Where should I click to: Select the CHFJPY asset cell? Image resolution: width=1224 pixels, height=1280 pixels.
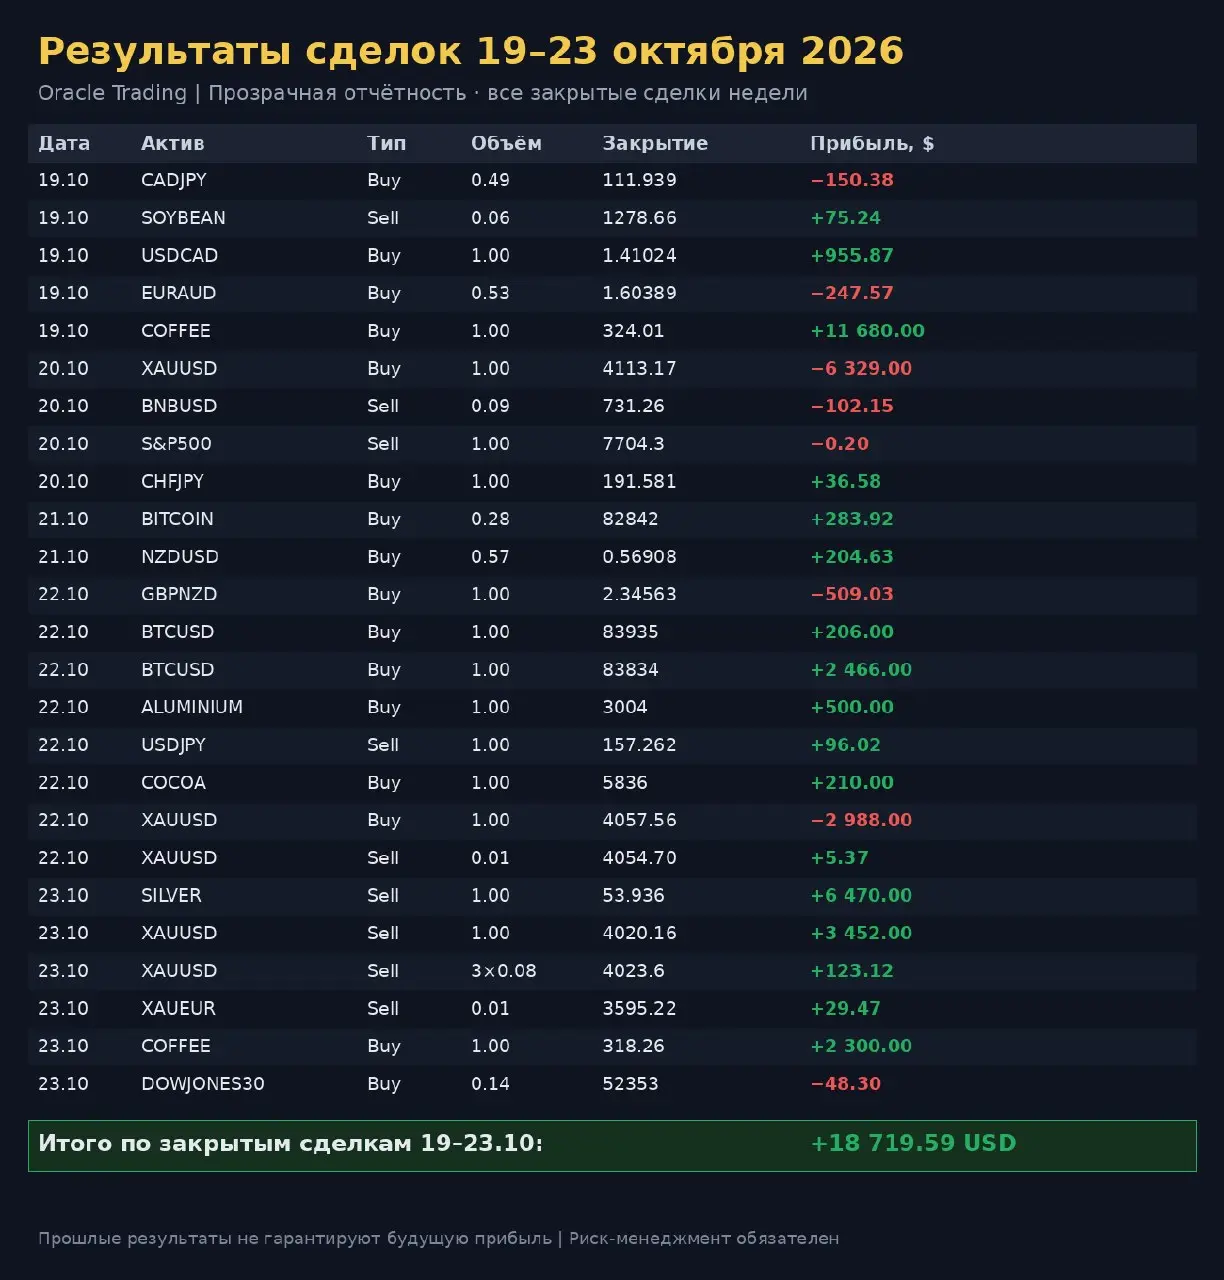pyautogui.click(x=172, y=481)
